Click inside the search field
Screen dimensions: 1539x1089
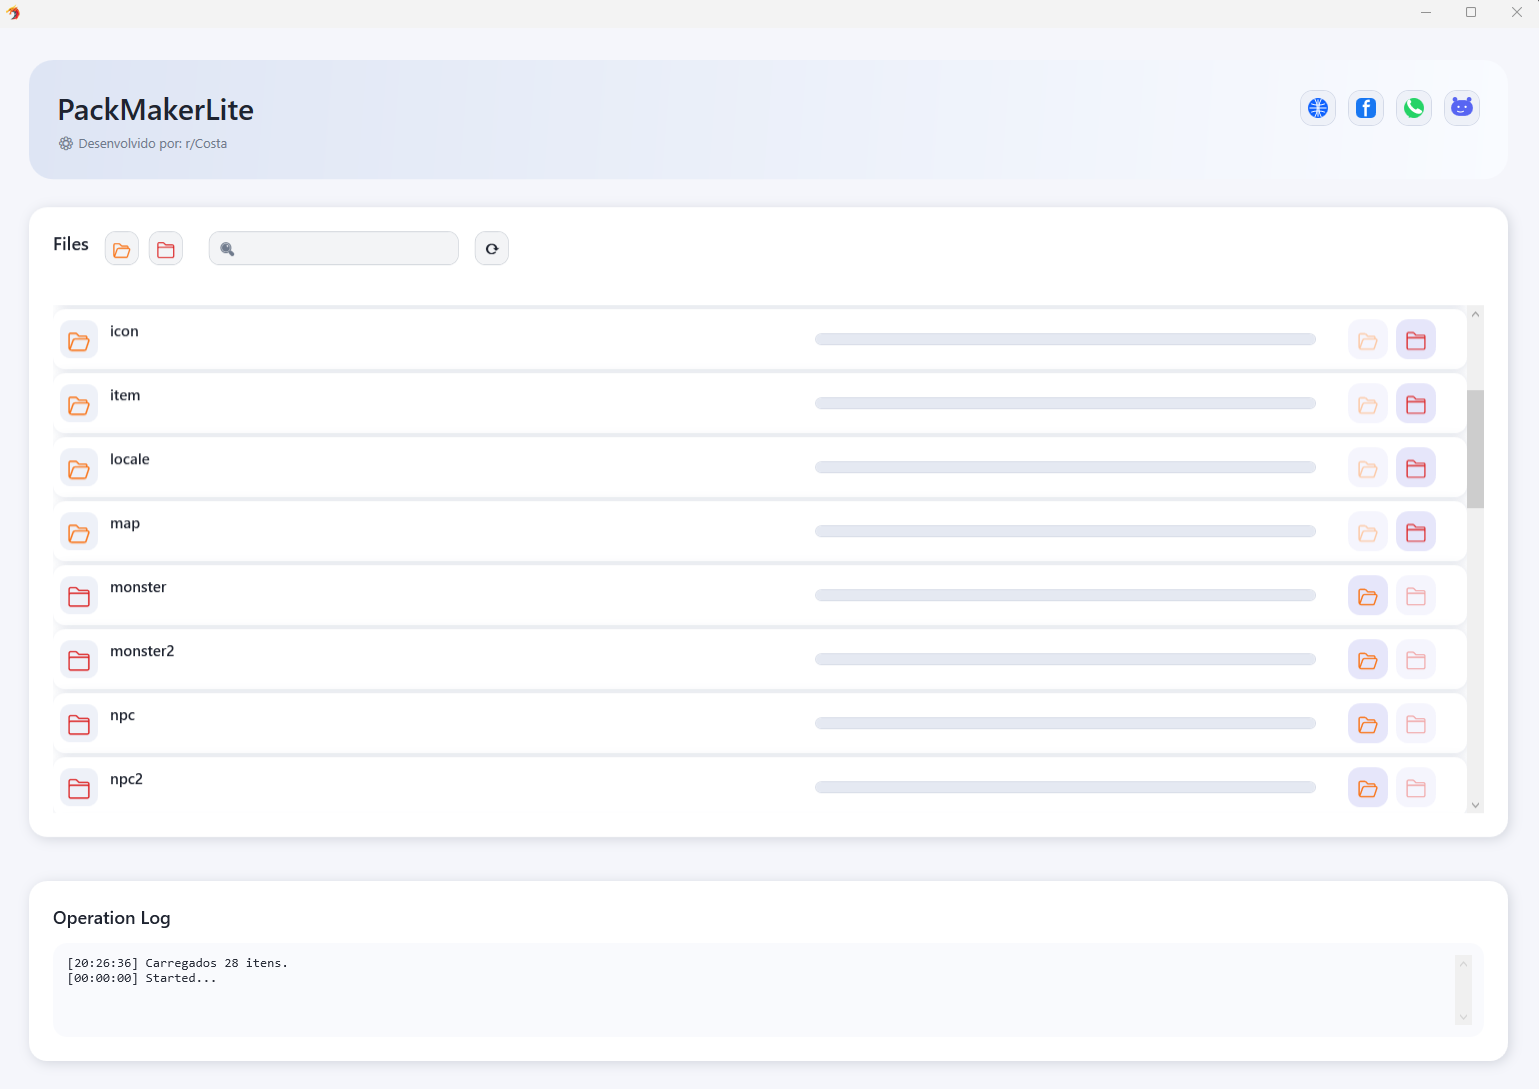[x=333, y=248]
